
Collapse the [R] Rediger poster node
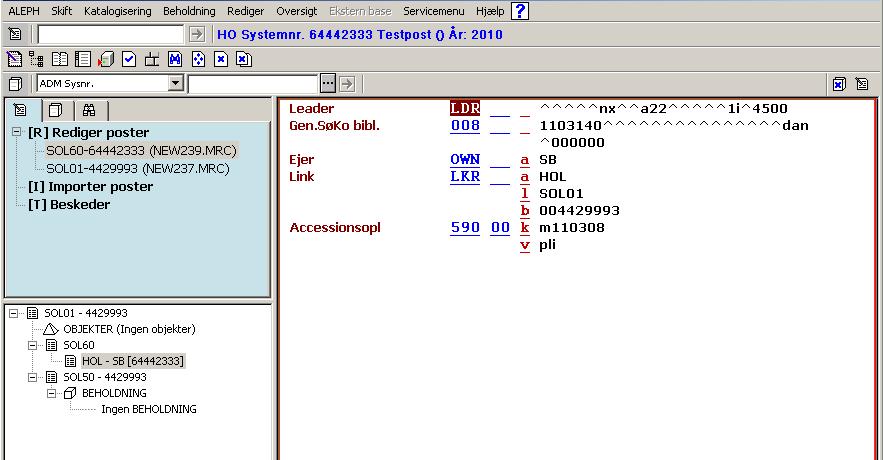pyautogui.click(x=17, y=133)
